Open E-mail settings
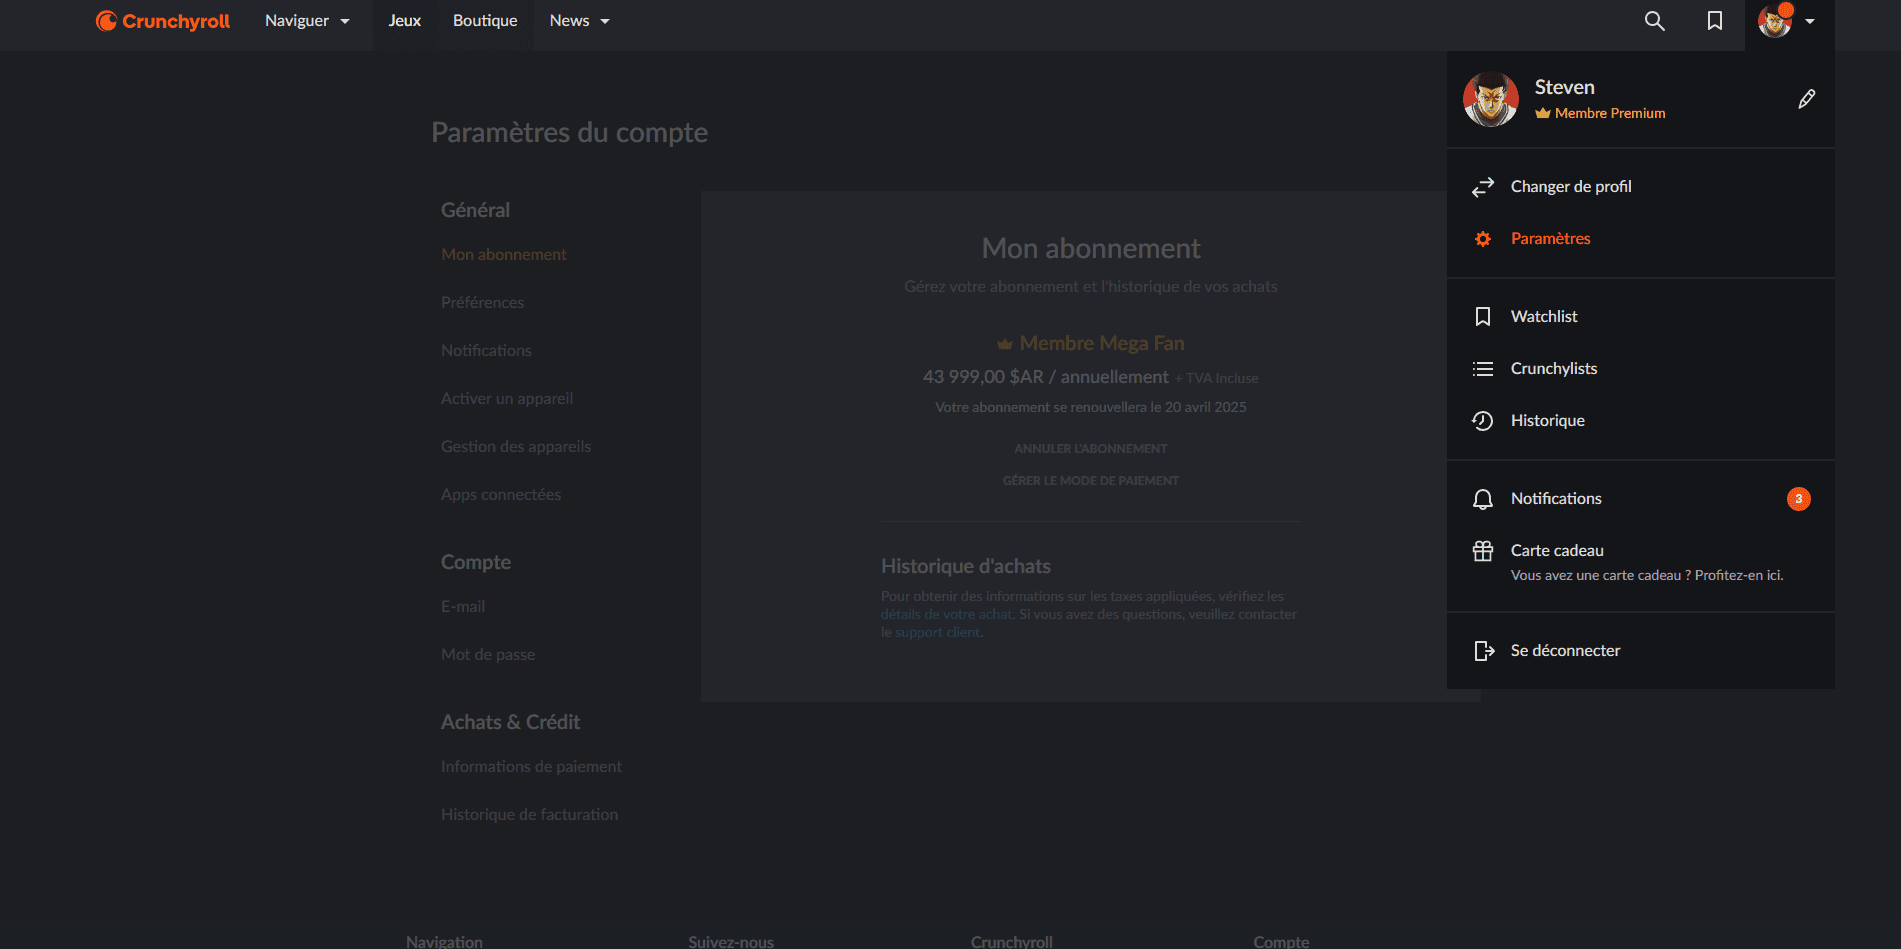Viewport: 1901px width, 949px height. pyautogui.click(x=463, y=607)
